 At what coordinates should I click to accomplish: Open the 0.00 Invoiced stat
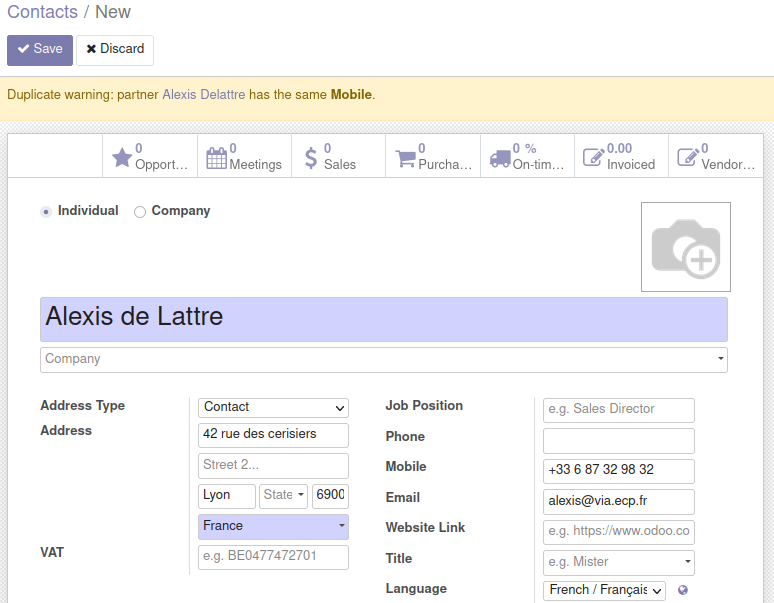click(619, 148)
